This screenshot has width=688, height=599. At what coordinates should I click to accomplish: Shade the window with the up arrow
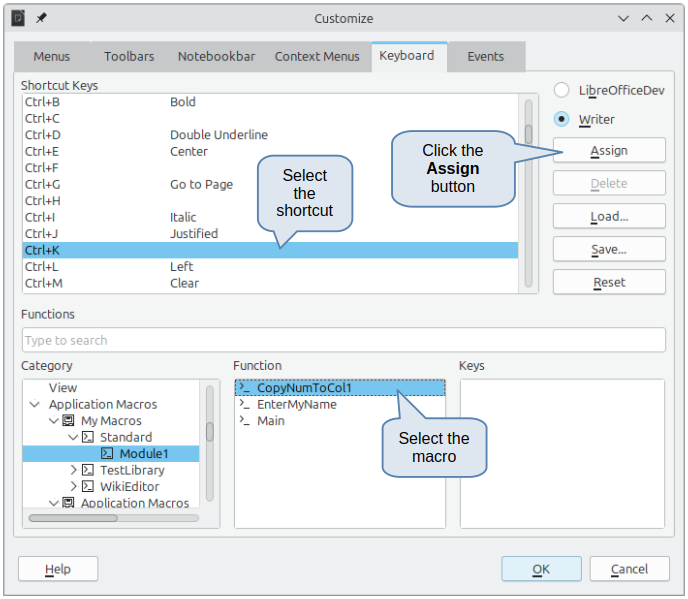[647, 18]
